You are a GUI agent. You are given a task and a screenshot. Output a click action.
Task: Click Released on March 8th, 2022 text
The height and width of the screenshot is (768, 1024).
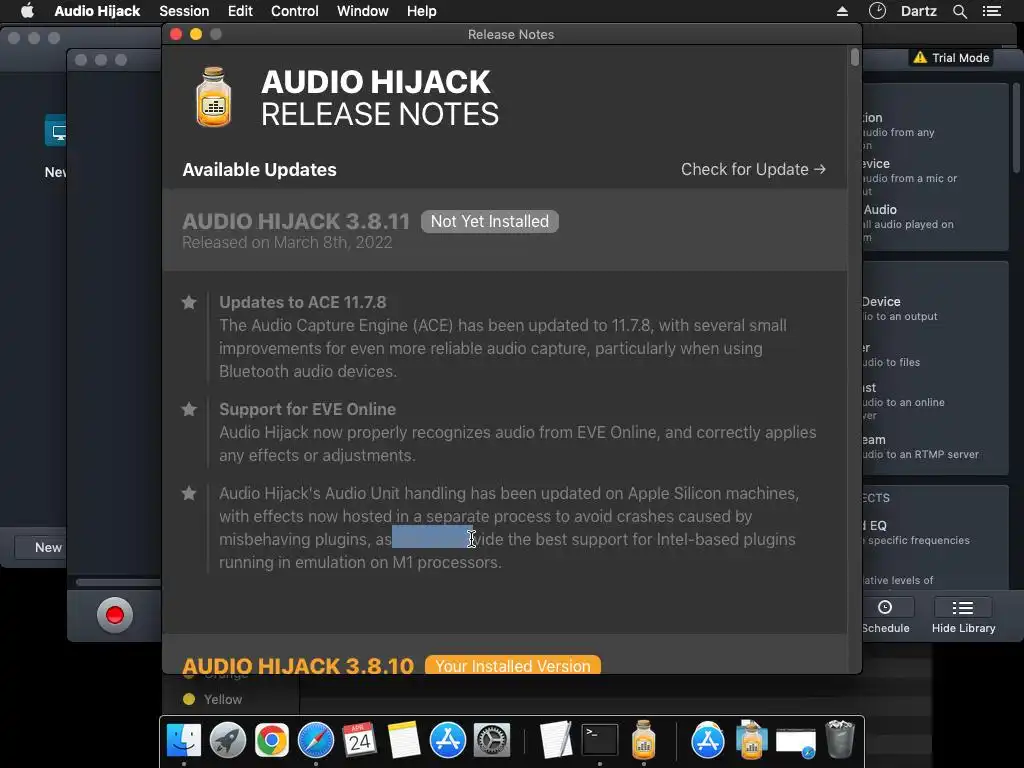click(x=287, y=242)
